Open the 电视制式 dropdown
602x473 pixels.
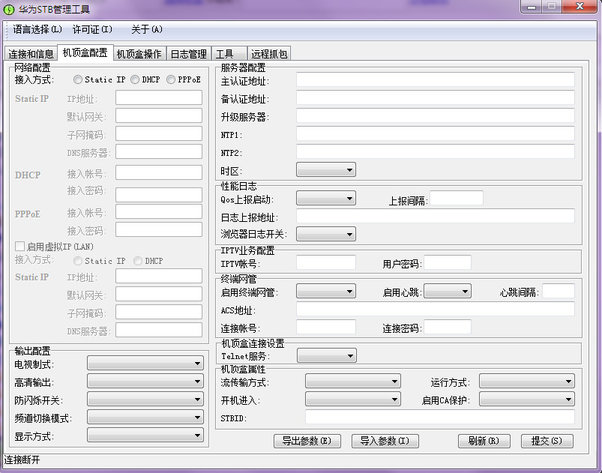coord(146,363)
